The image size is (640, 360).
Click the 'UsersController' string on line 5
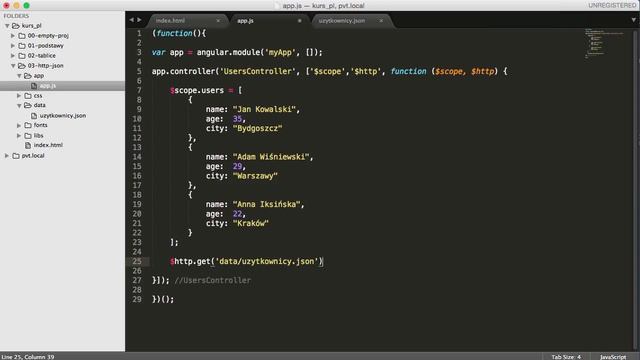pyautogui.click(x=258, y=71)
